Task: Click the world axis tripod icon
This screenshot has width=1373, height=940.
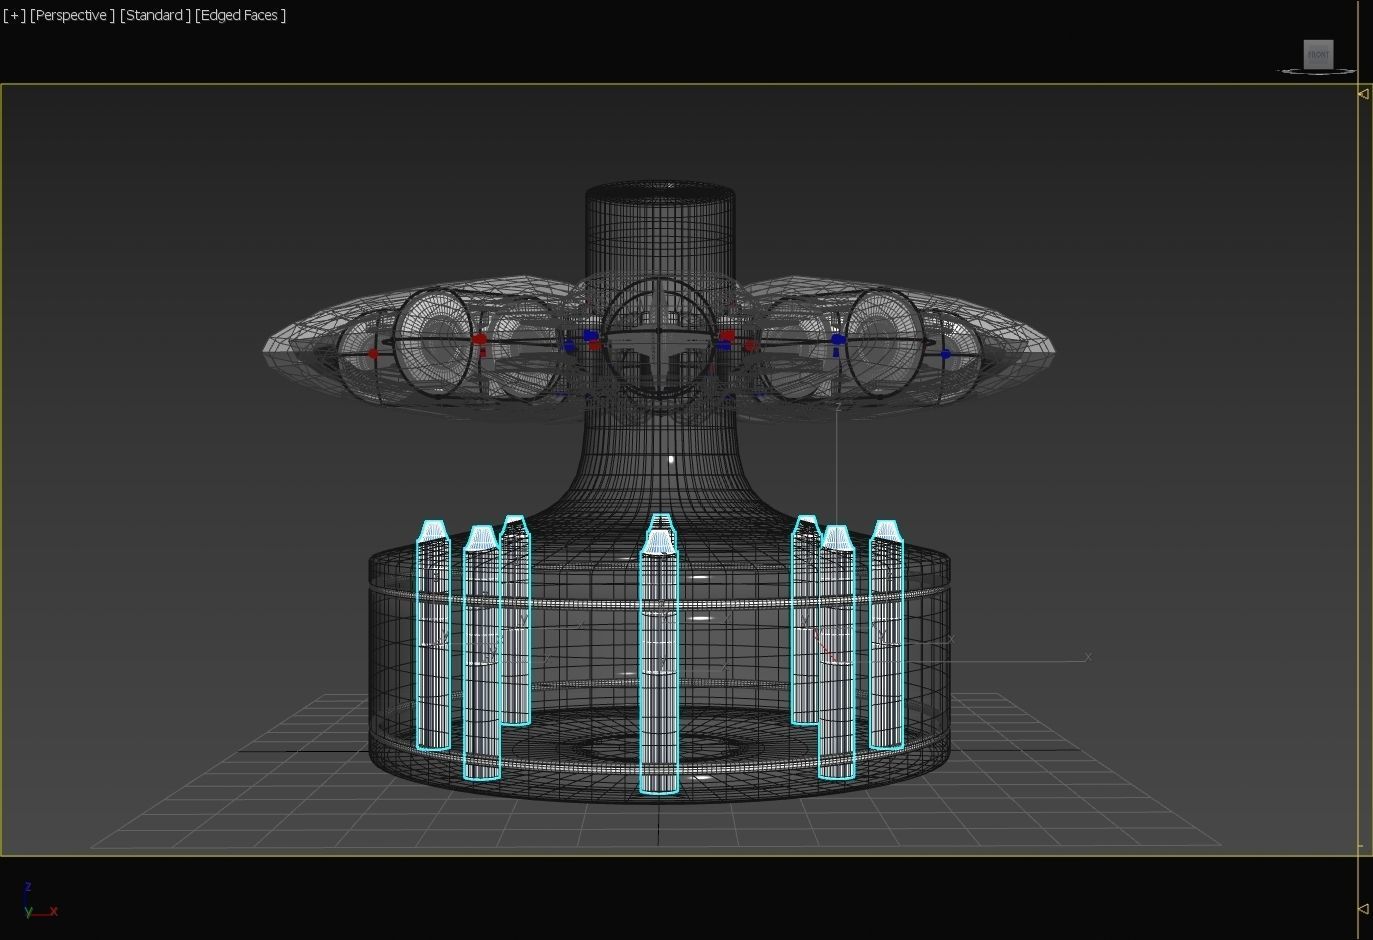Action: click(37, 903)
